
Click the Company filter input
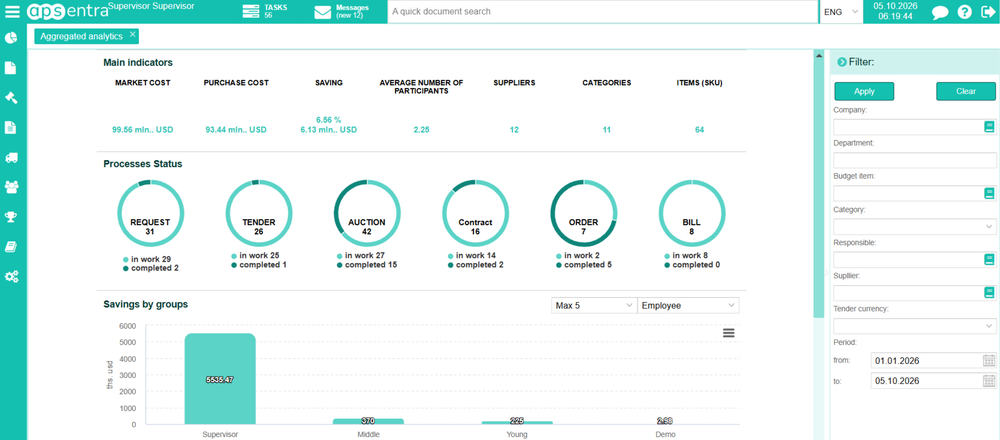click(x=908, y=127)
